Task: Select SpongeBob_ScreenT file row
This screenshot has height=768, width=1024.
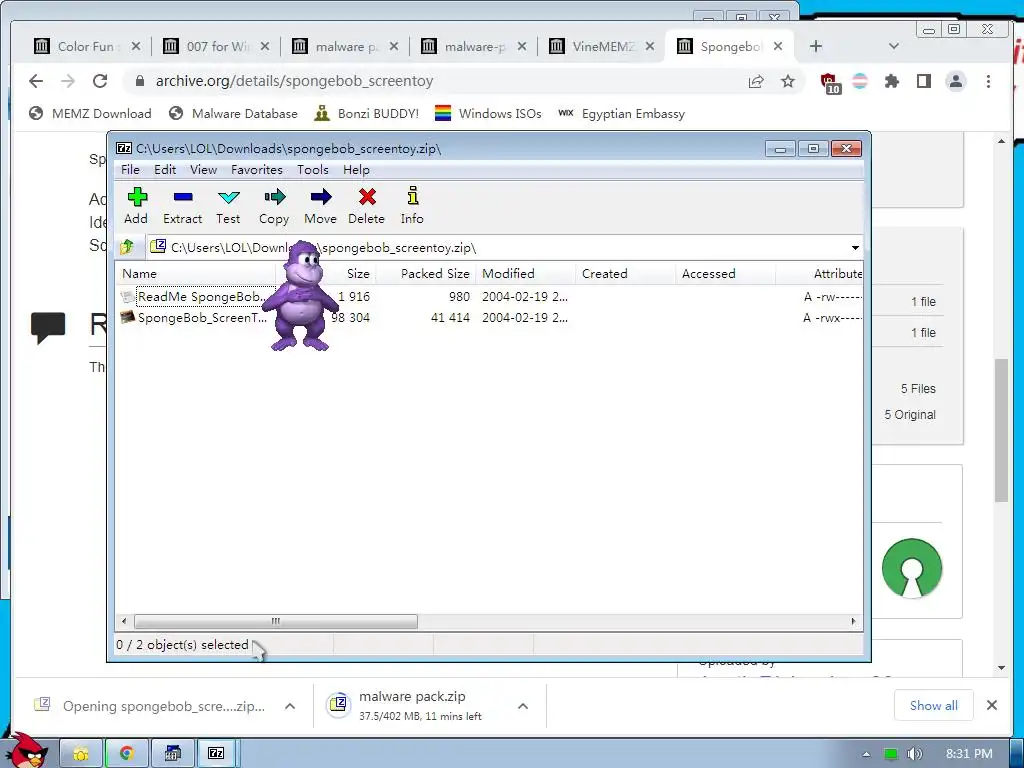Action: [x=488, y=317]
